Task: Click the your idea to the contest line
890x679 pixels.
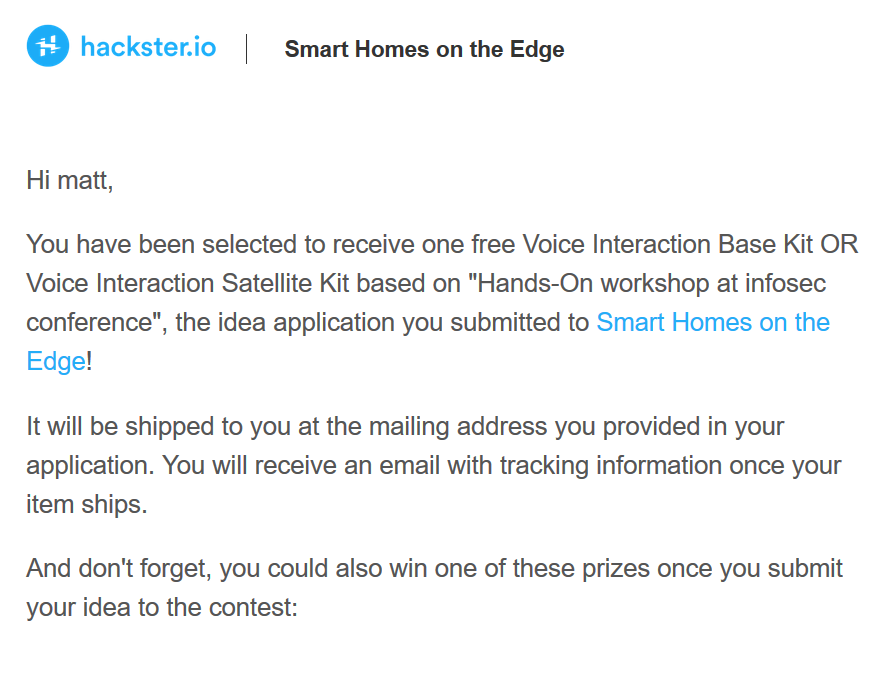Action: 162,607
